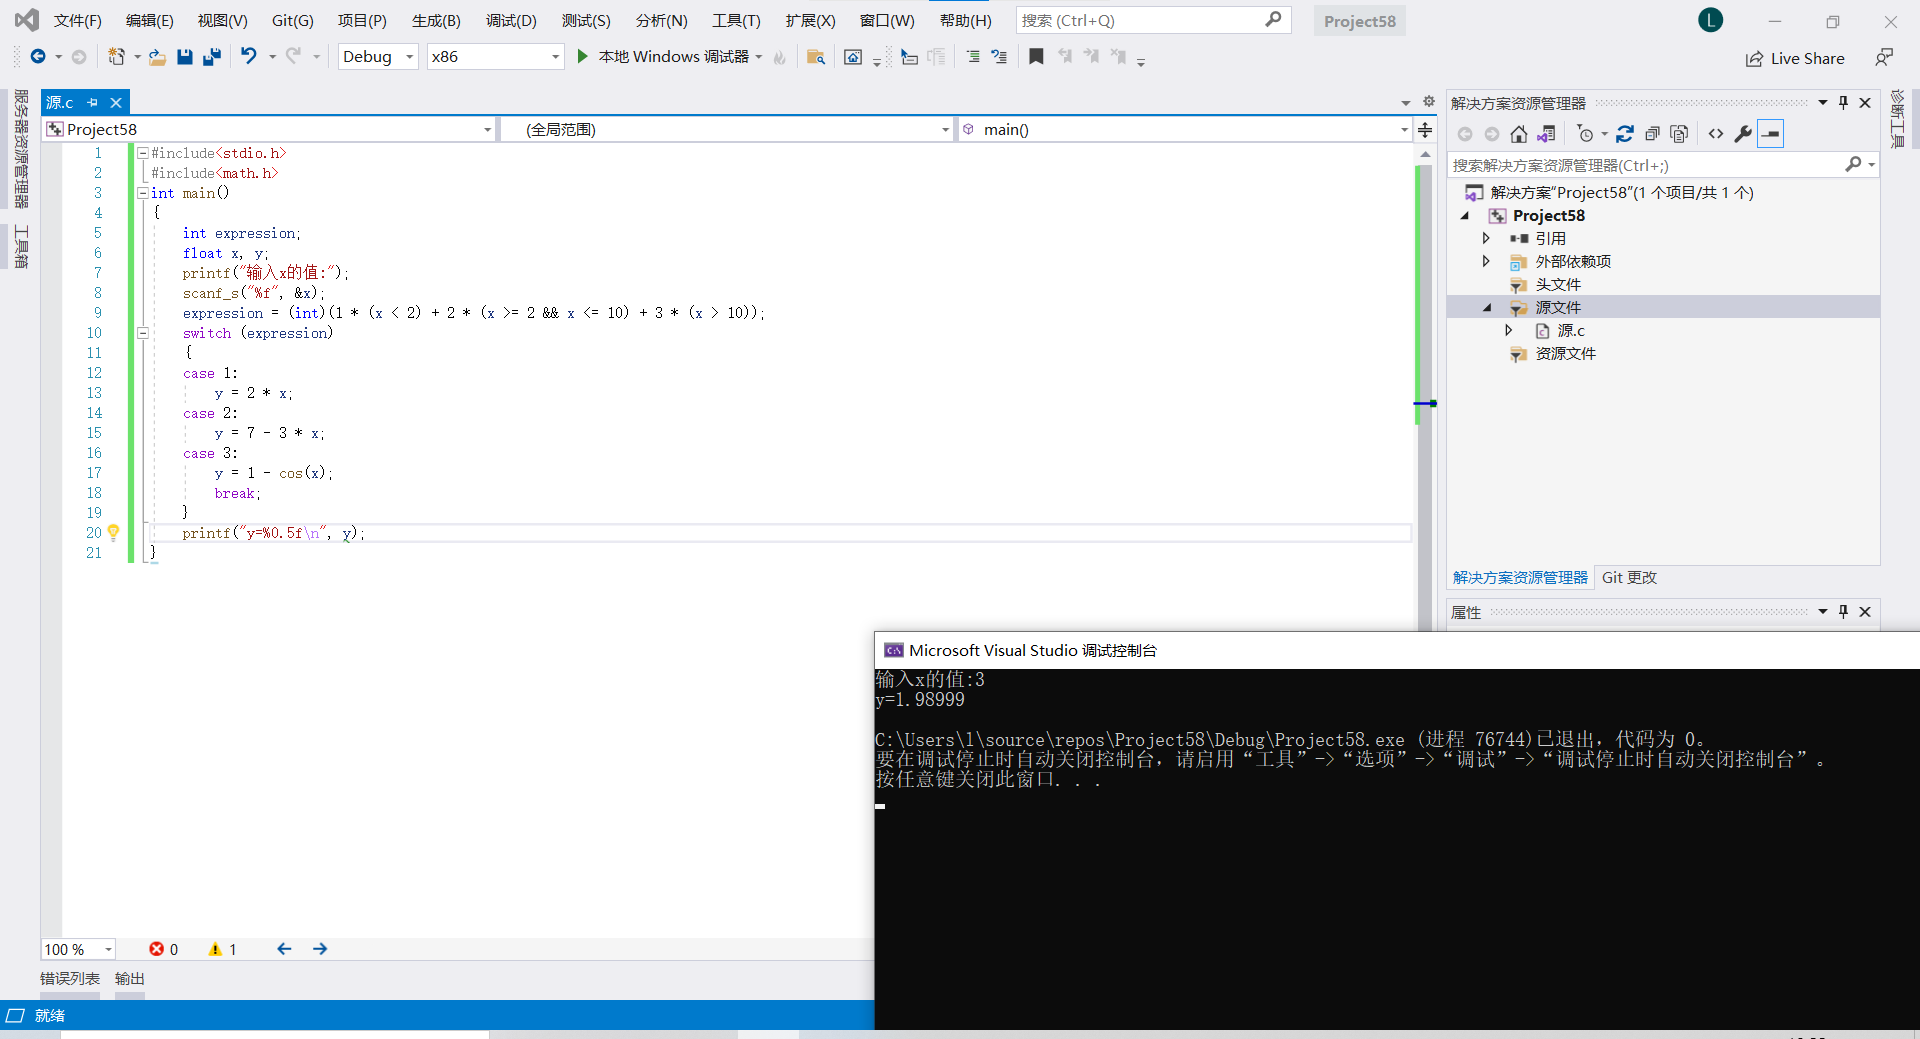This screenshot has width=1920, height=1039.
Task: Open the Debug configuration dropdown
Action: point(379,57)
